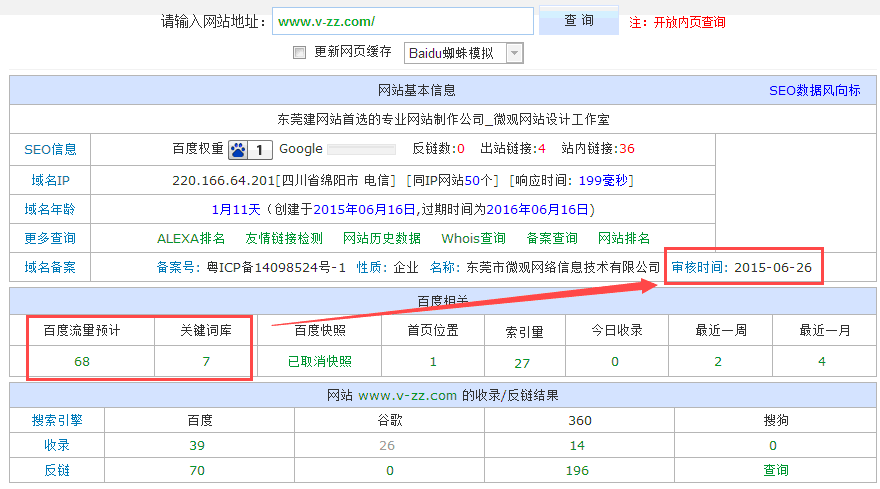Image resolution: width=880 pixels, height=489 pixels.
Task: Toggle the 更新网页缓存 checkbox
Action: click(x=300, y=53)
